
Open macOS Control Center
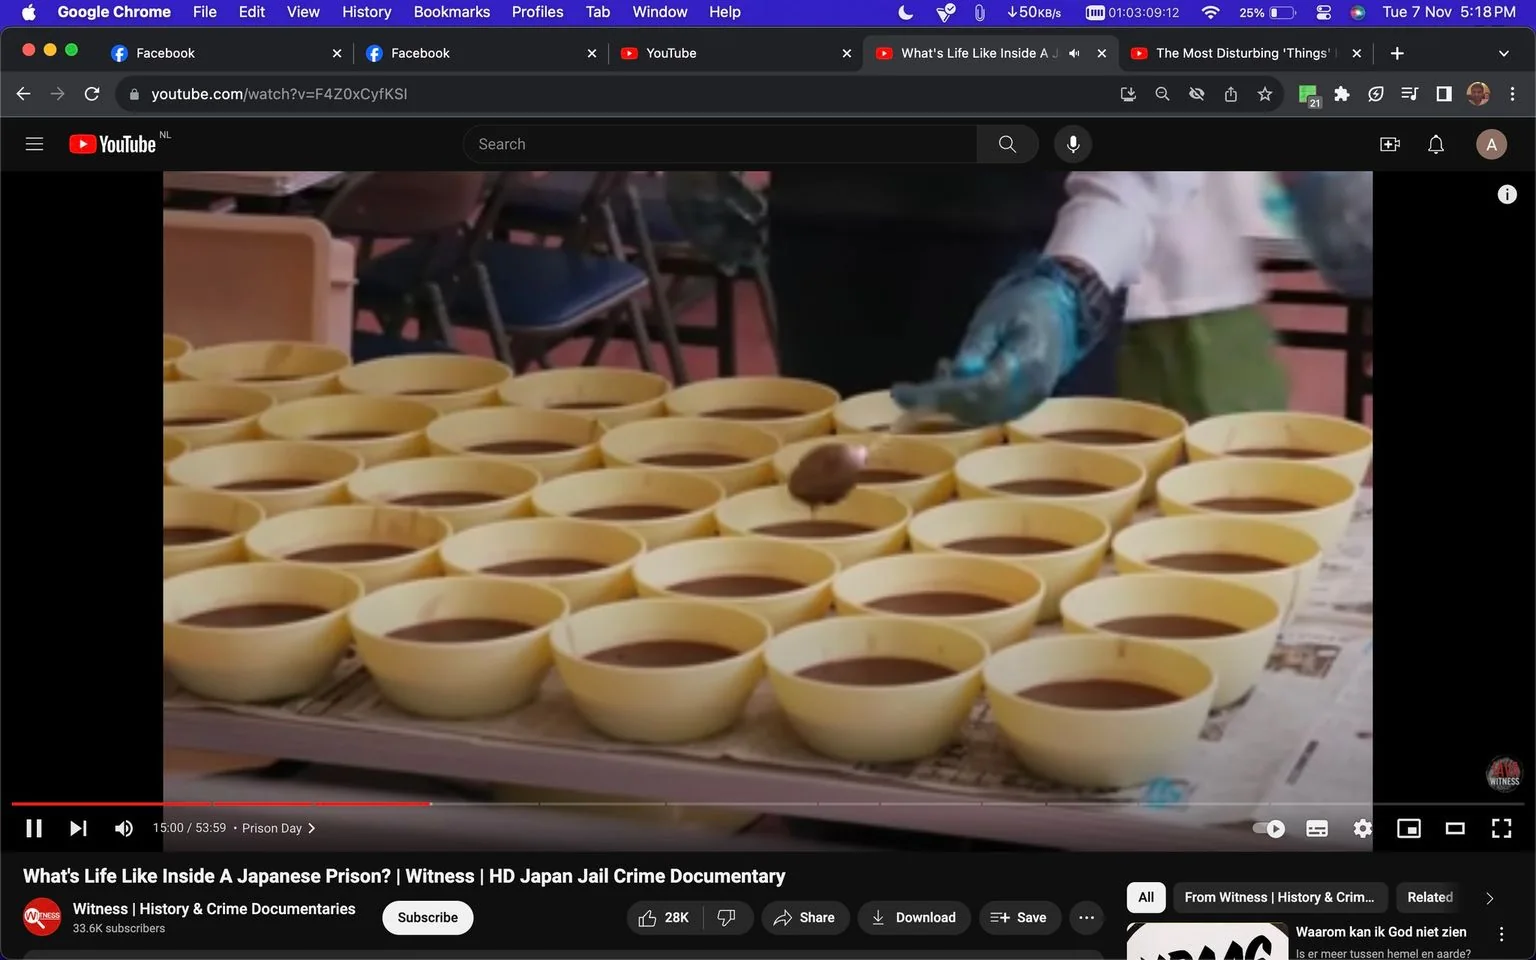[x=1323, y=12]
